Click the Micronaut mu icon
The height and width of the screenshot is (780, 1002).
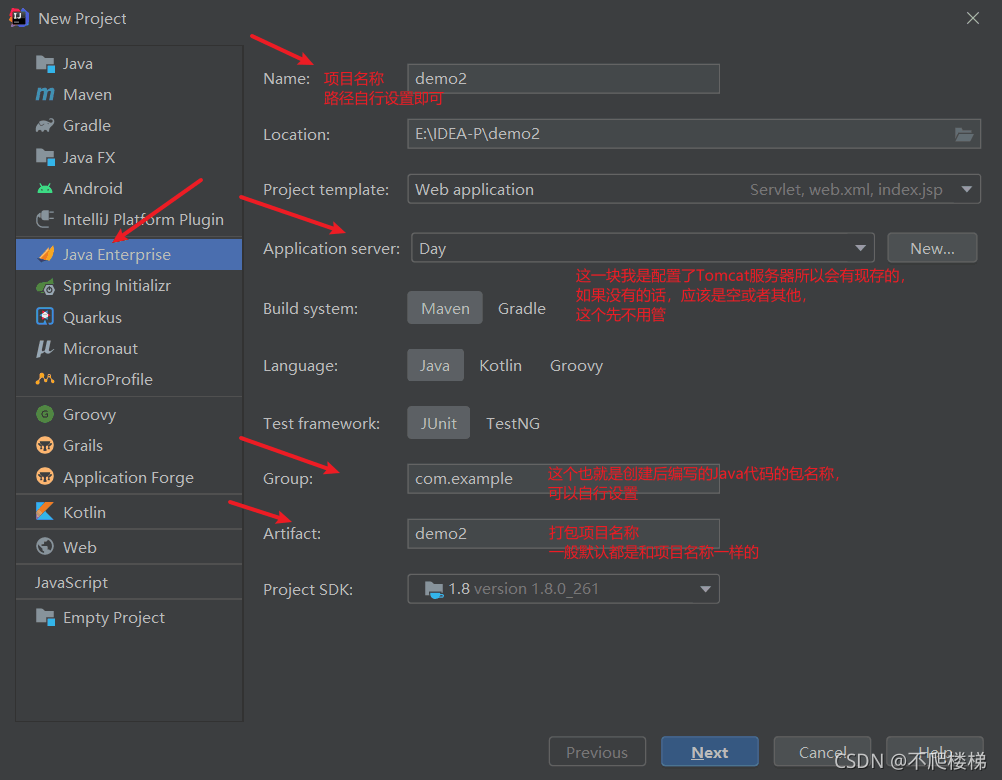click(45, 348)
